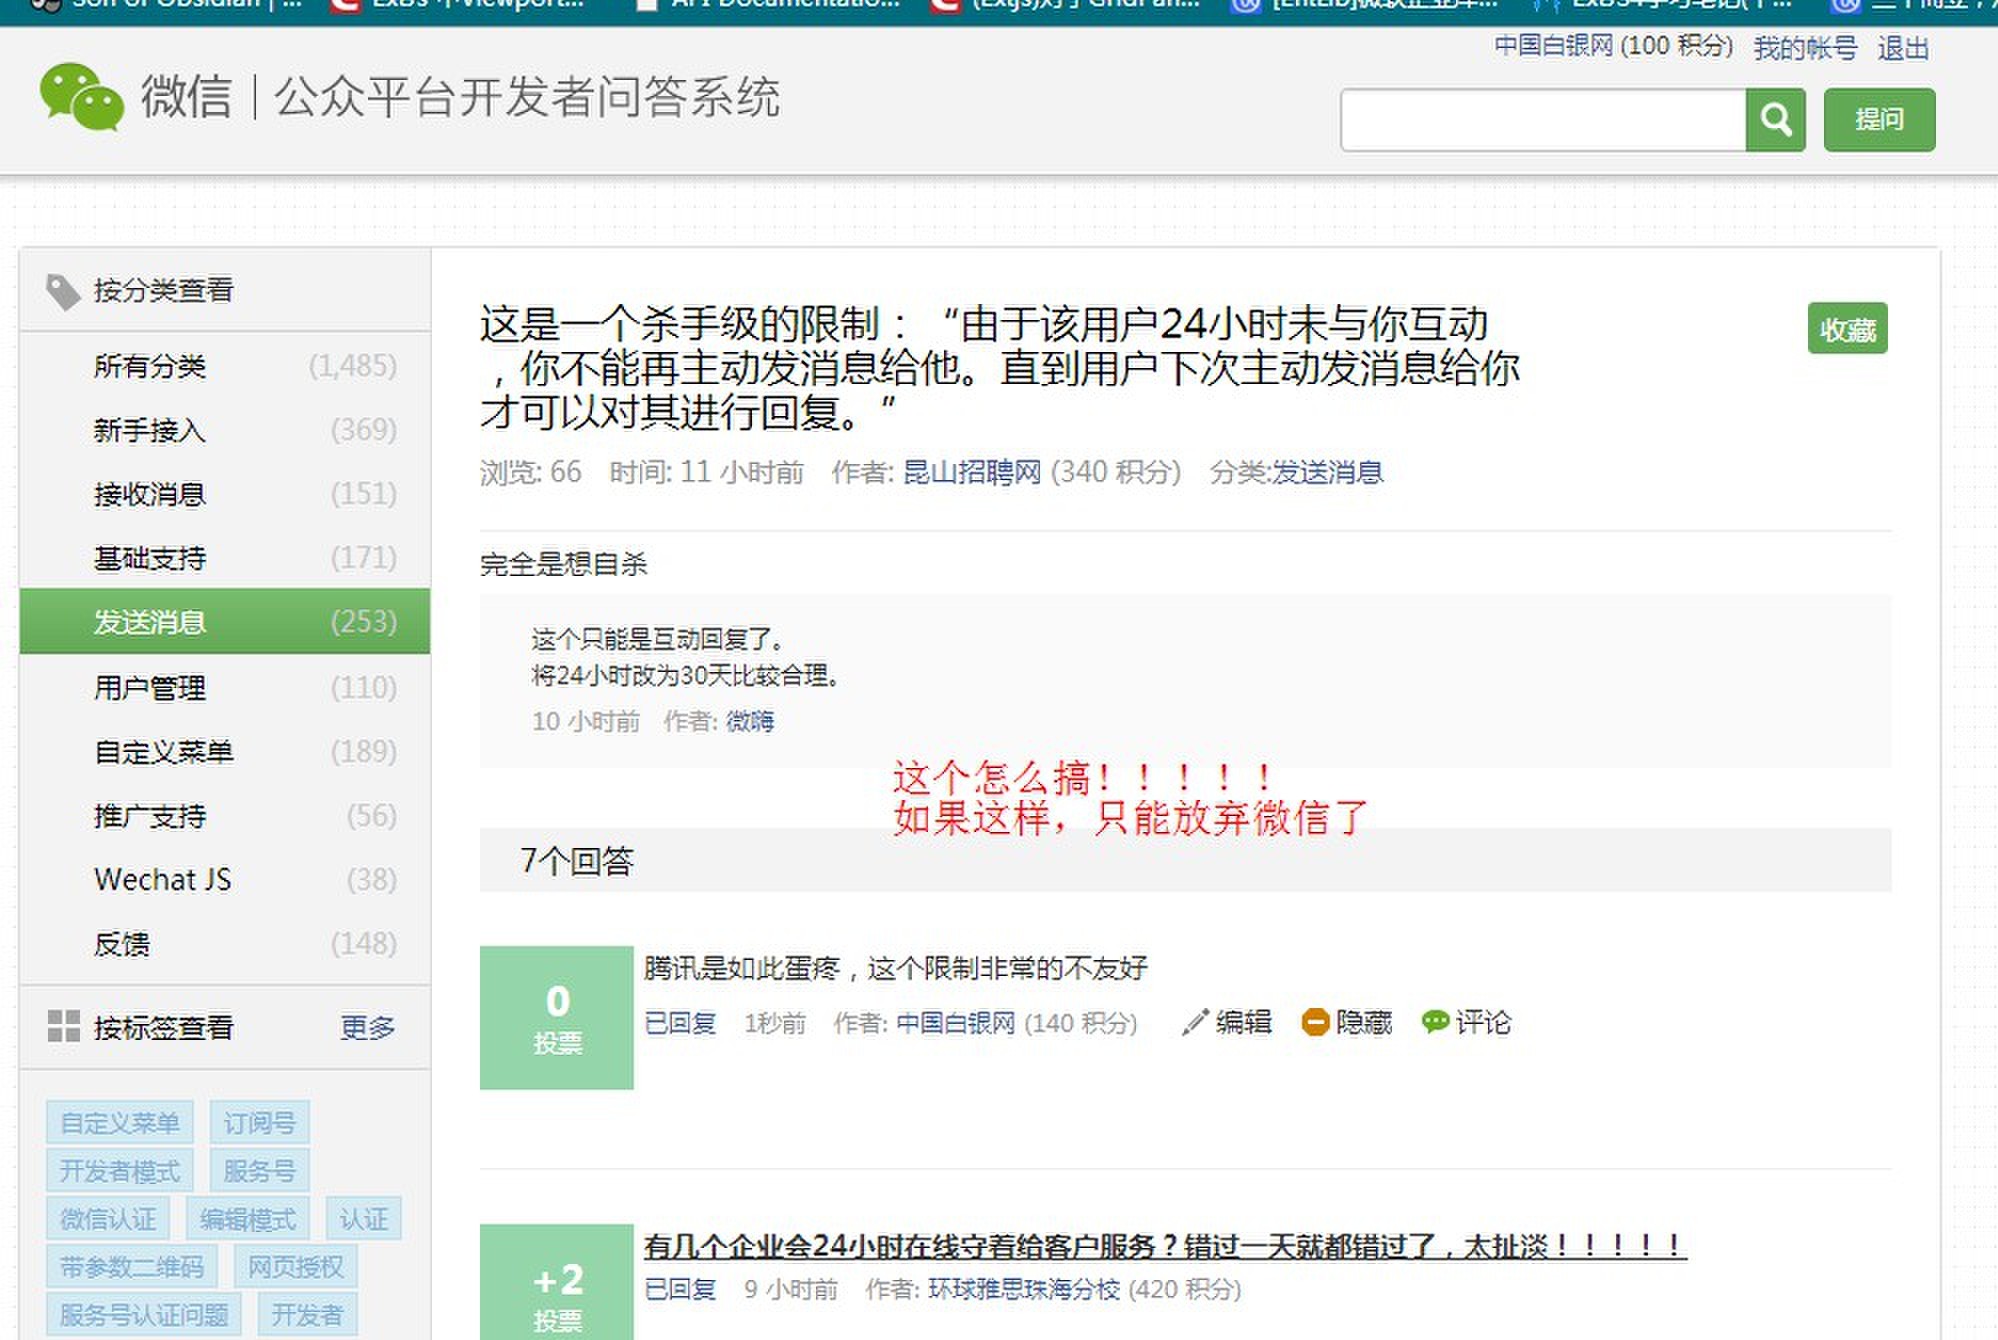The height and width of the screenshot is (1340, 1998).
Task: Click the 带参数二维码 tag
Action: tap(132, 1266)
